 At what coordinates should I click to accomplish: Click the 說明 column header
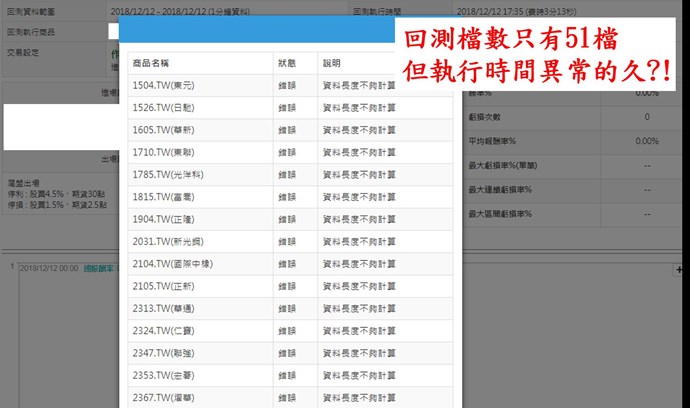coord(331,63)
